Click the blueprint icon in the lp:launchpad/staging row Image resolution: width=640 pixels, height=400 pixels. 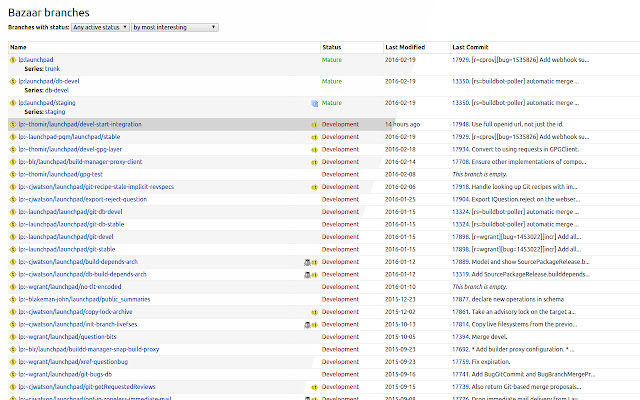314,104
